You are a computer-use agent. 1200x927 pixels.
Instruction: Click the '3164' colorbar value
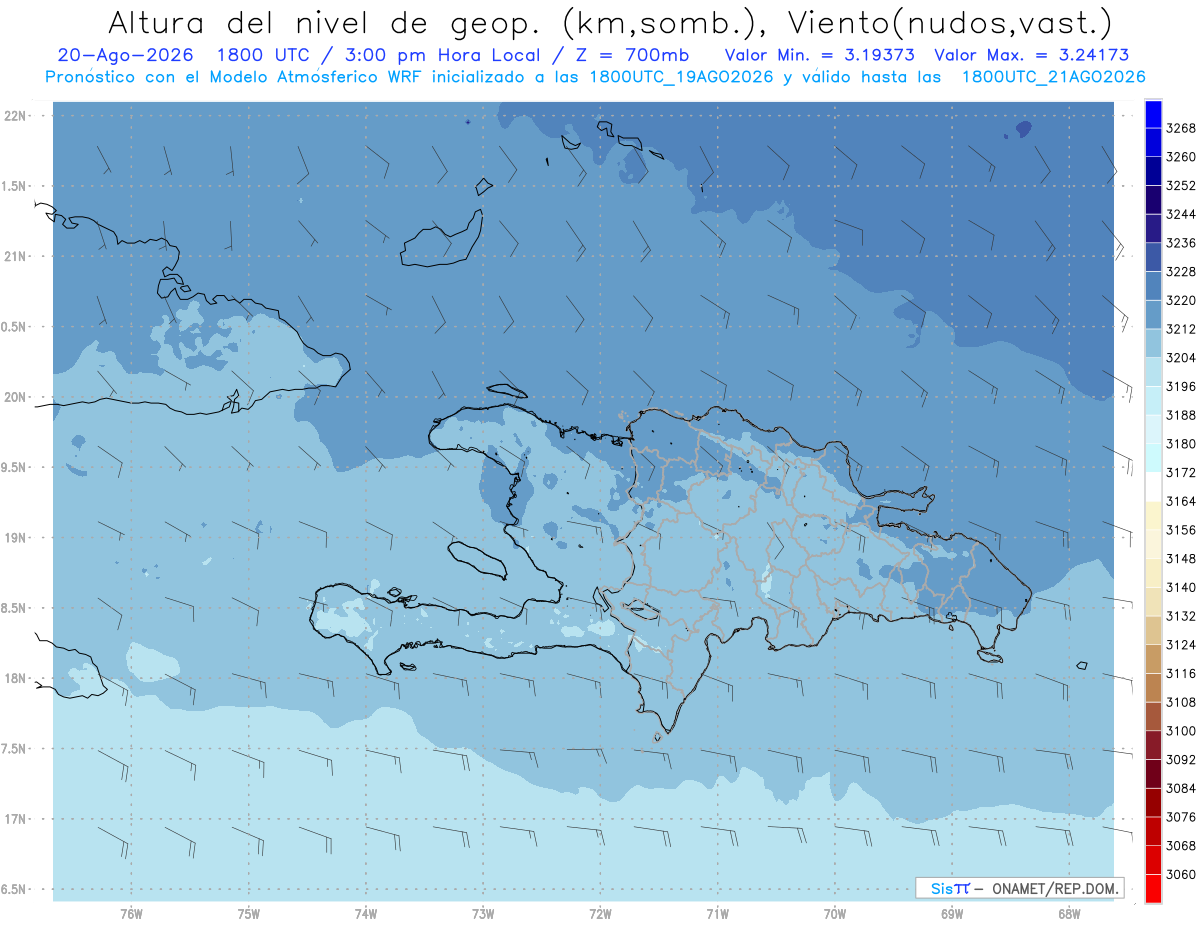[1181, 500]
